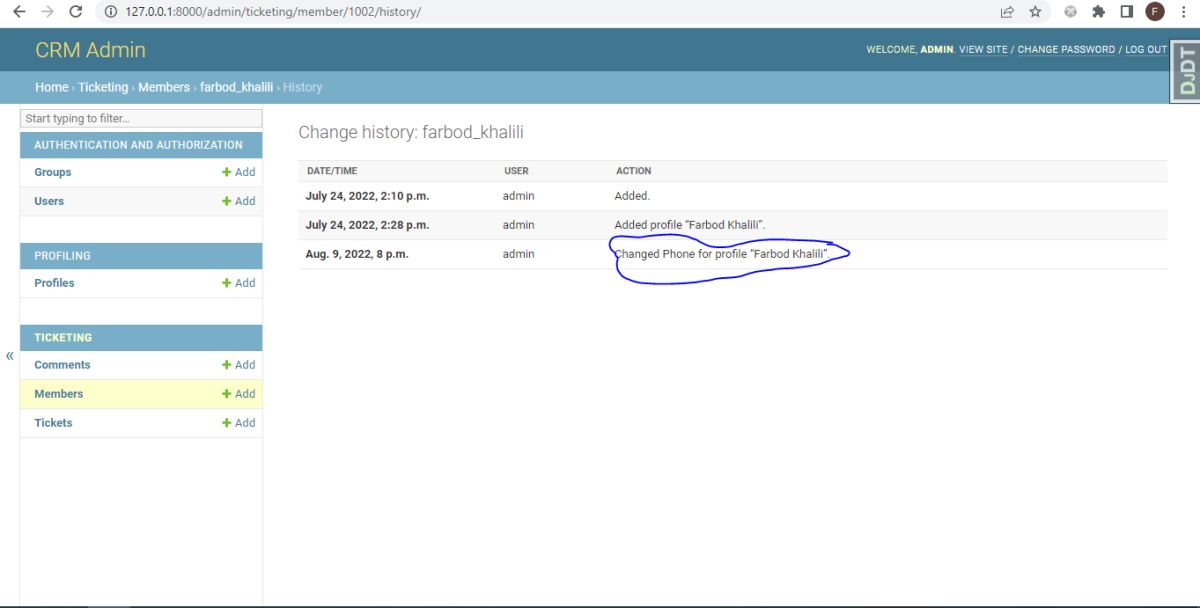Select 'July 24, 2022, 2:10 p.m.' entry

click(367, 196)
